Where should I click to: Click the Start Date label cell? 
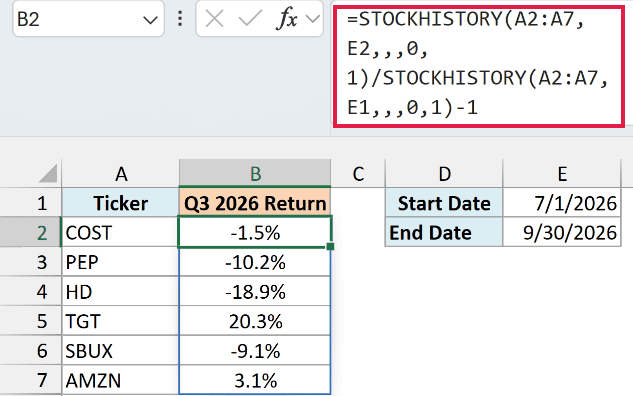click(x=444, y=202)
